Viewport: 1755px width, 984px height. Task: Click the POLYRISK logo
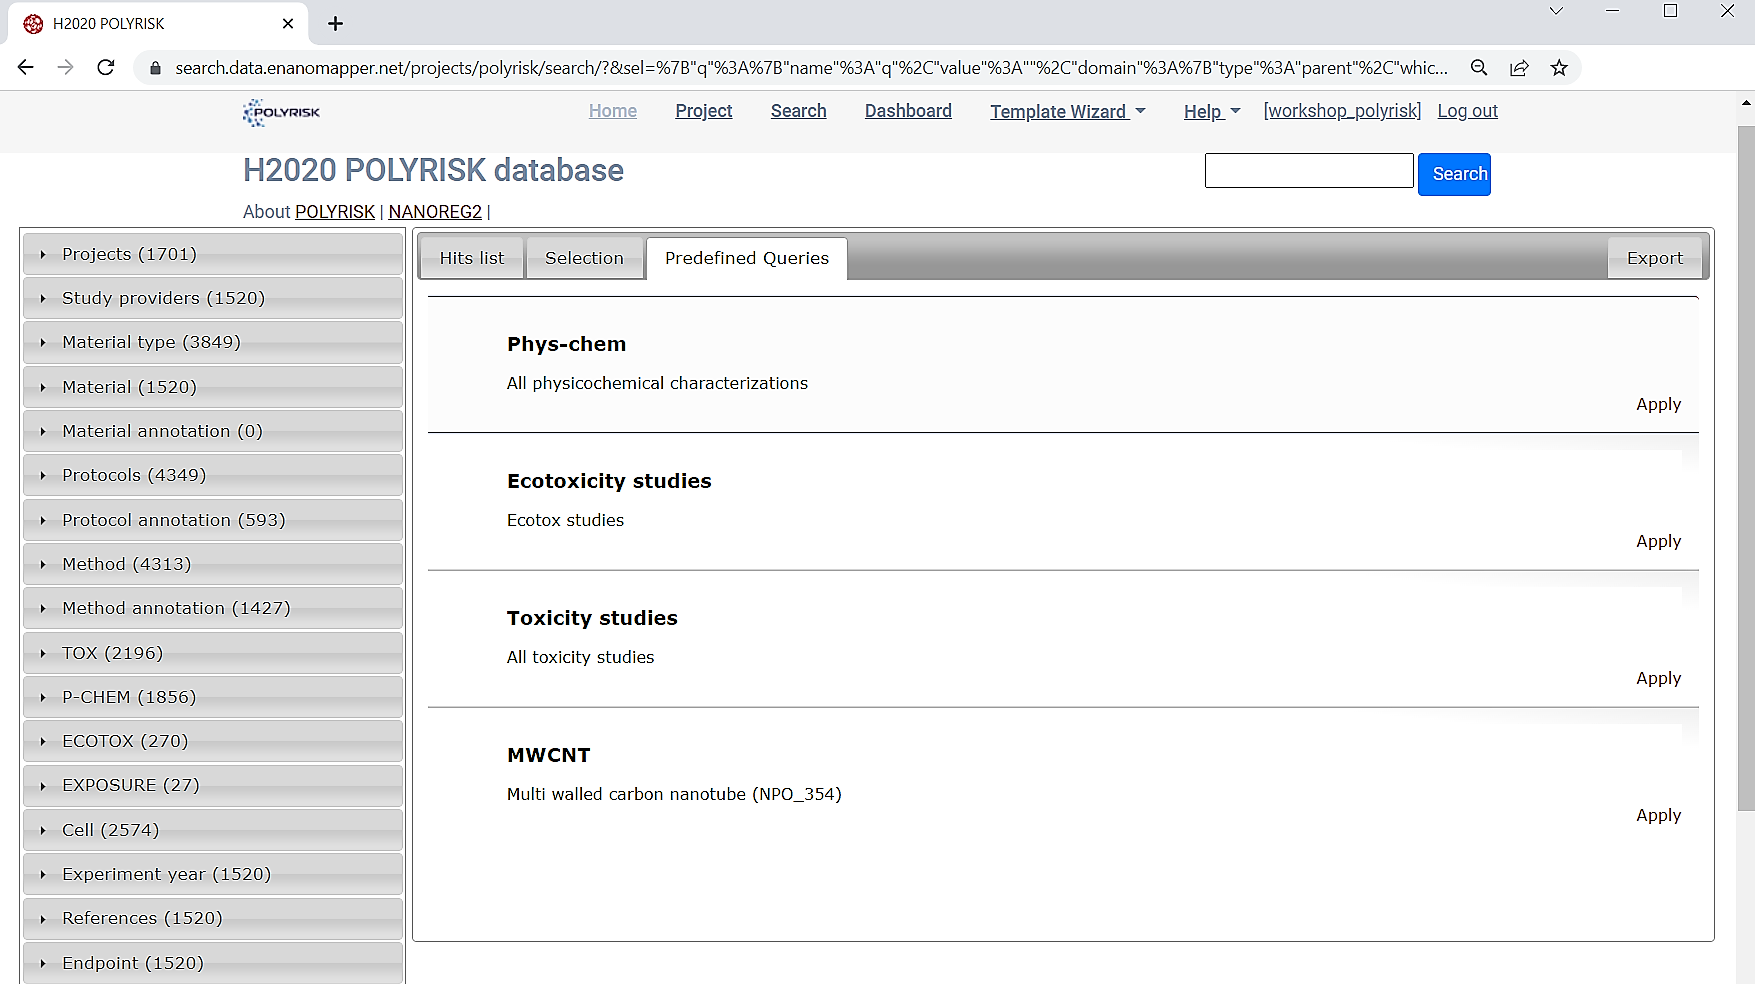[x=281, y=112]
